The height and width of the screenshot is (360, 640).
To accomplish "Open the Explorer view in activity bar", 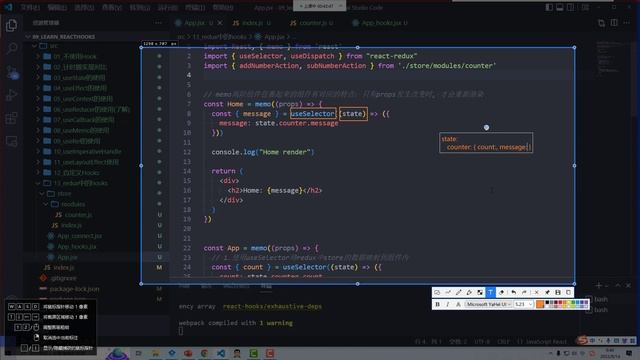I will pos(11,25).
